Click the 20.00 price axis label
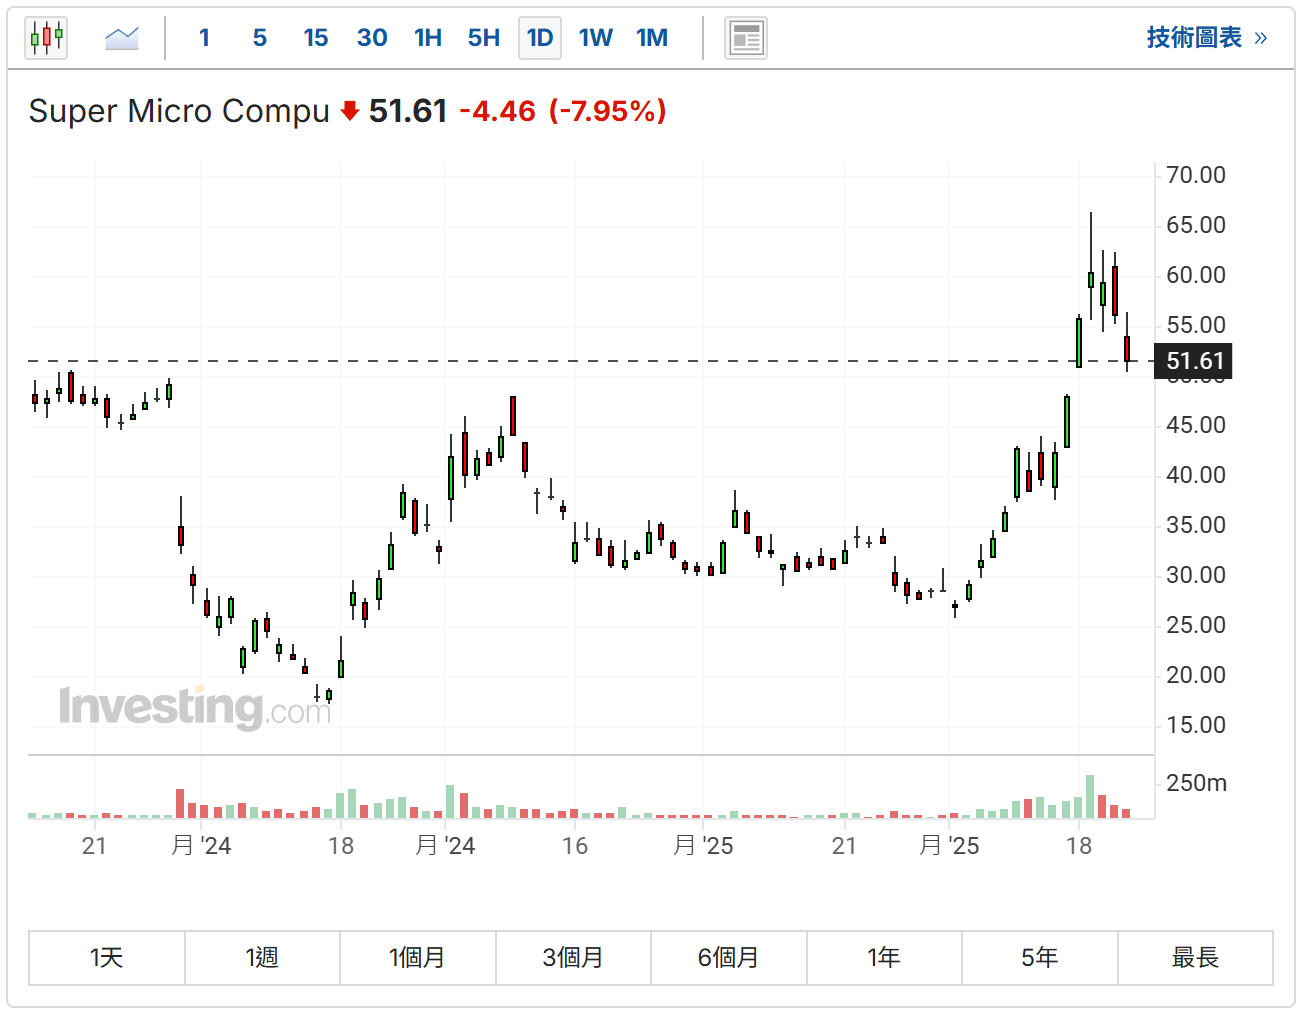 [x=1196, y=675]
